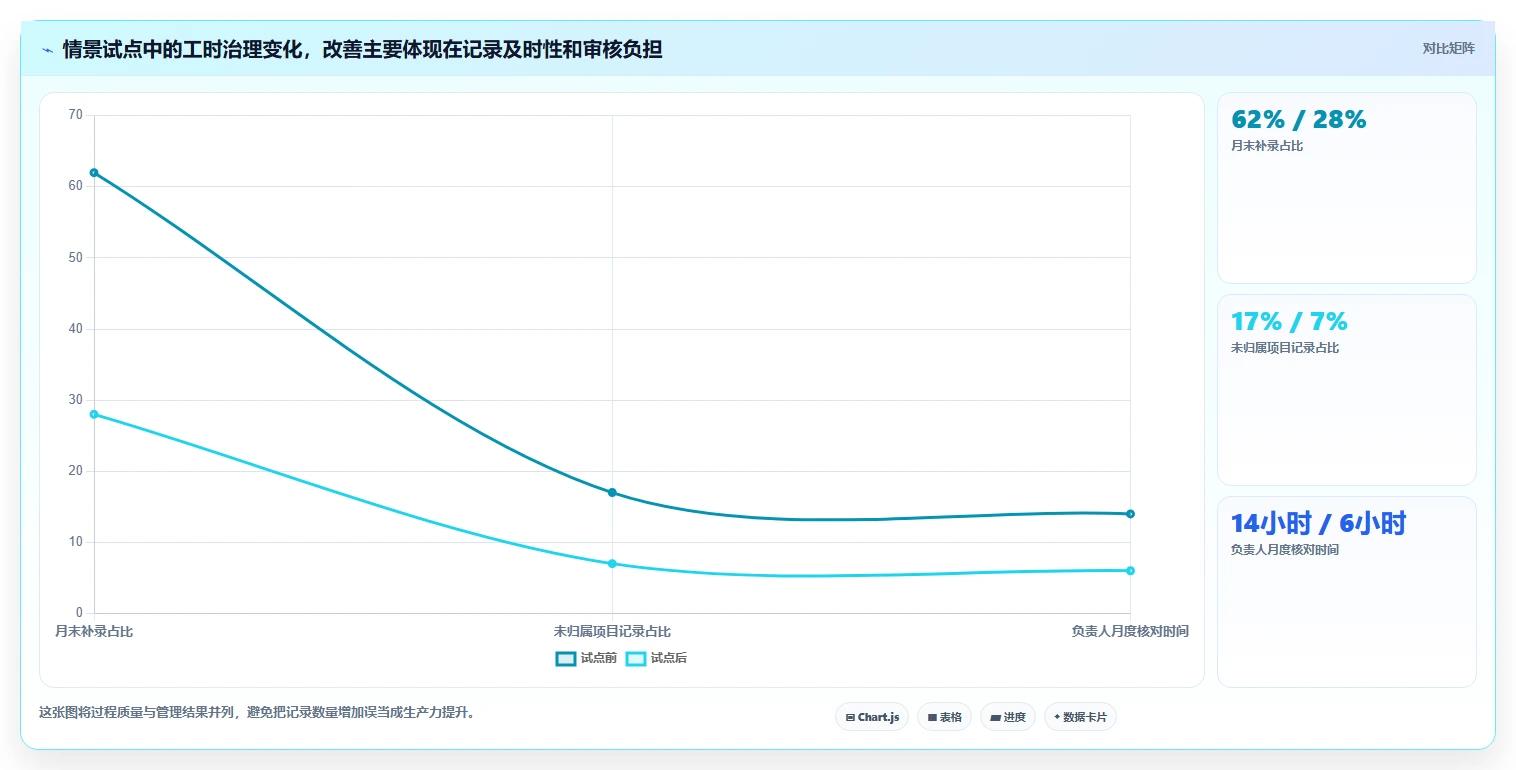This screenshot has width=1516, height=770.
Task: Click the Chart.js tag
Action: point(872,717)
